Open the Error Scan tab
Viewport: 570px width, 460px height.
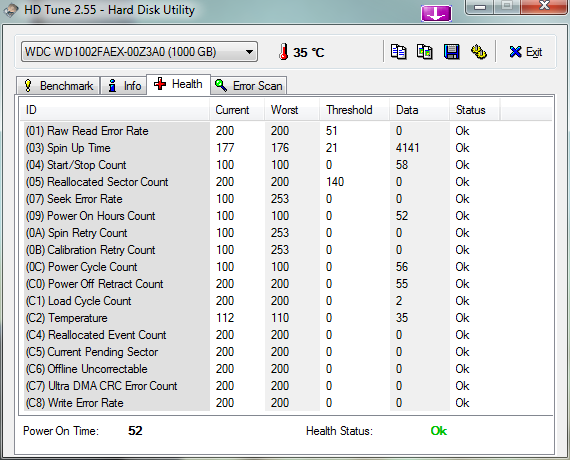[x=249, y=86]
